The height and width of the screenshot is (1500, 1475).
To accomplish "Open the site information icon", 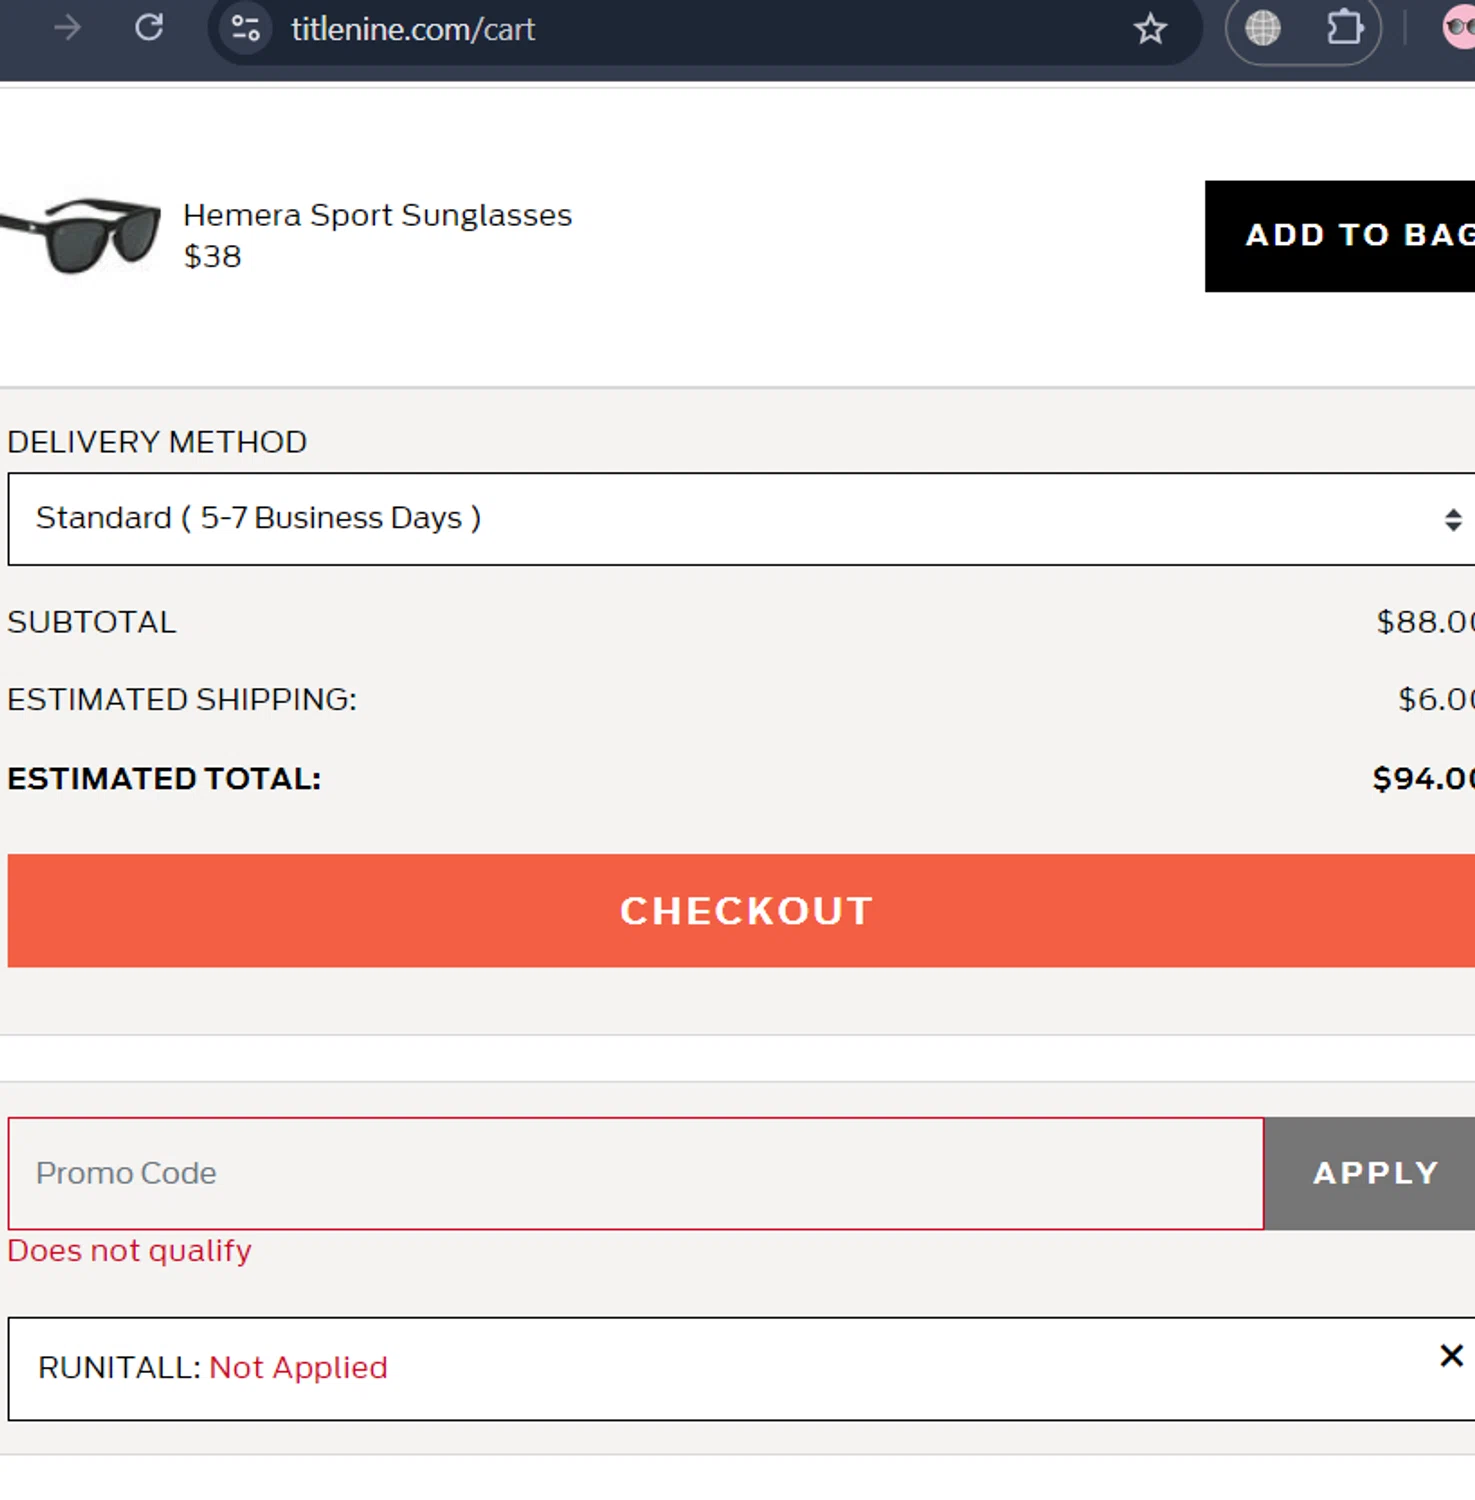I will (246, 29).
